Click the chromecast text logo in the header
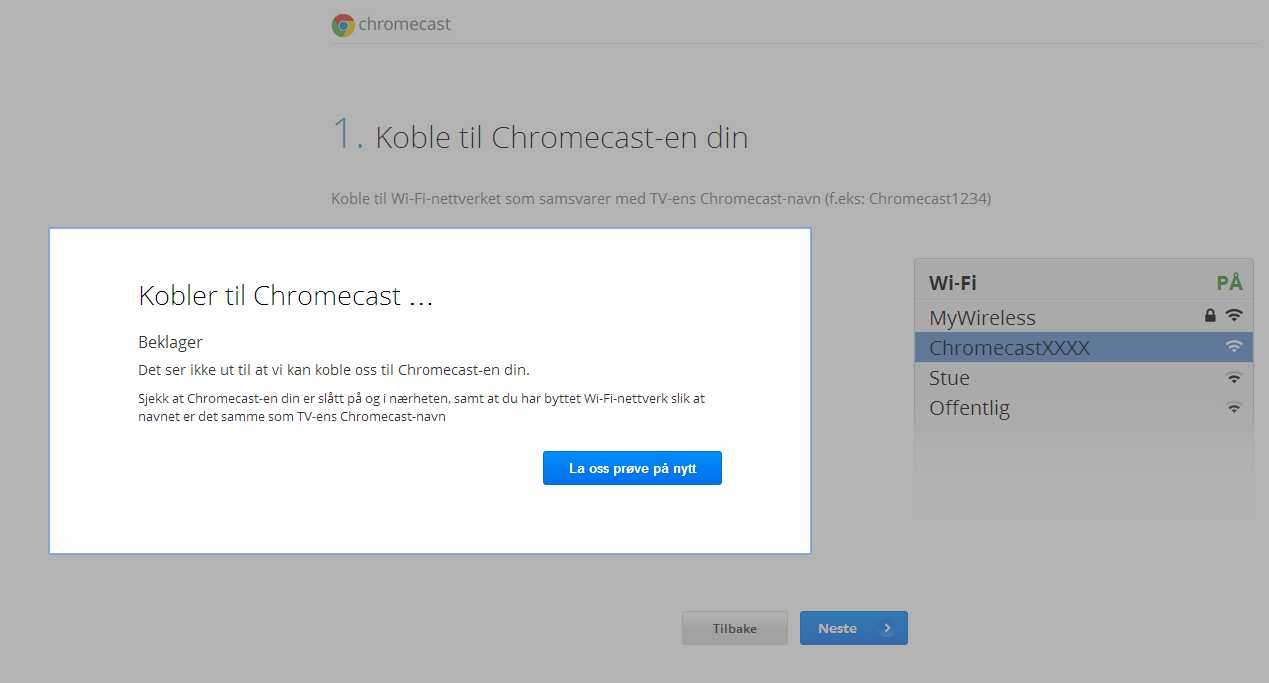This screenshot has height=683, width=1269. 404,24
